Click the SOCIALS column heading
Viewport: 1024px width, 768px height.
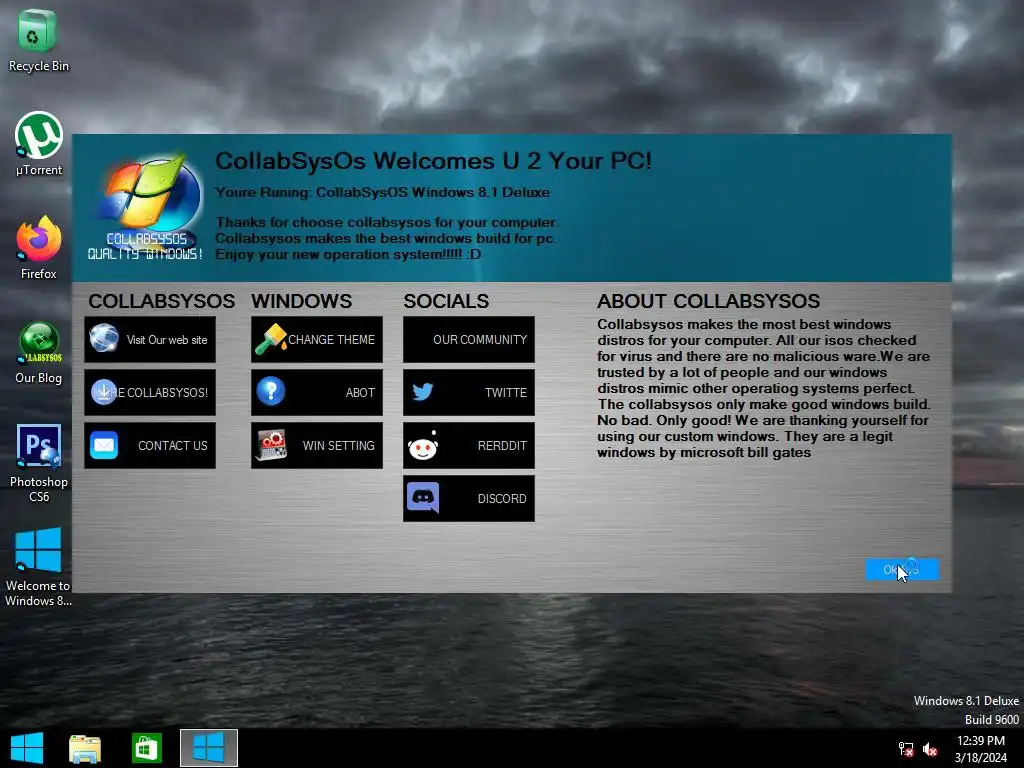click(446, 301)
